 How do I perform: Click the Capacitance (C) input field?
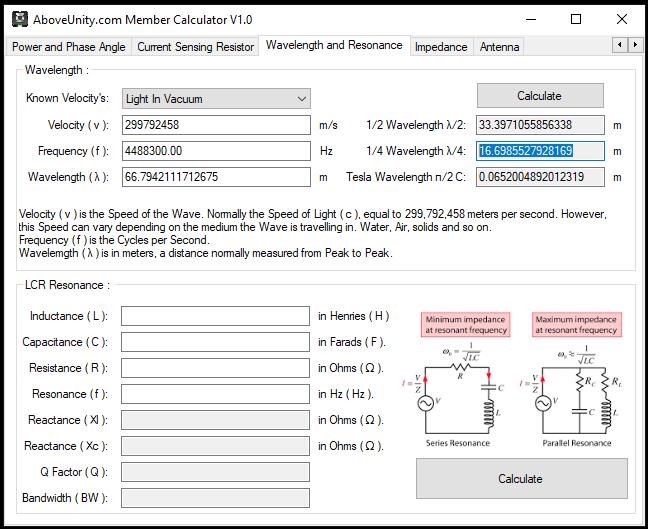(215, 342)
